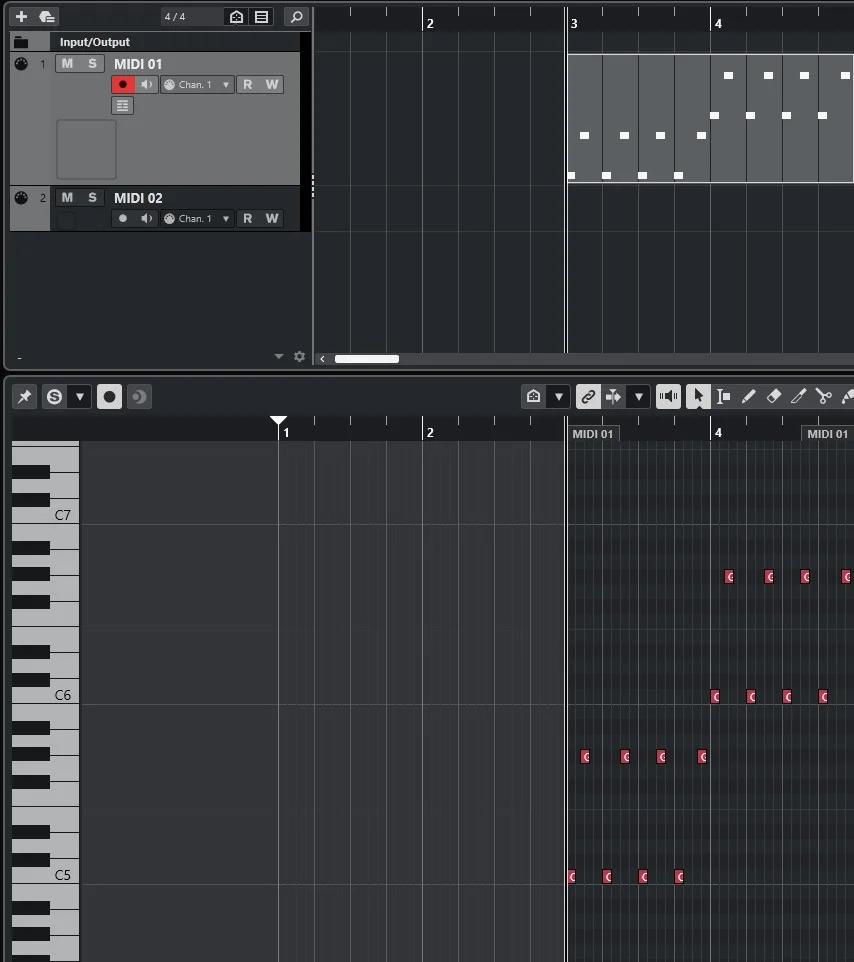Click bar 4 in project ruler
This screenshot has height=962, width=854.
pos(718,23)
